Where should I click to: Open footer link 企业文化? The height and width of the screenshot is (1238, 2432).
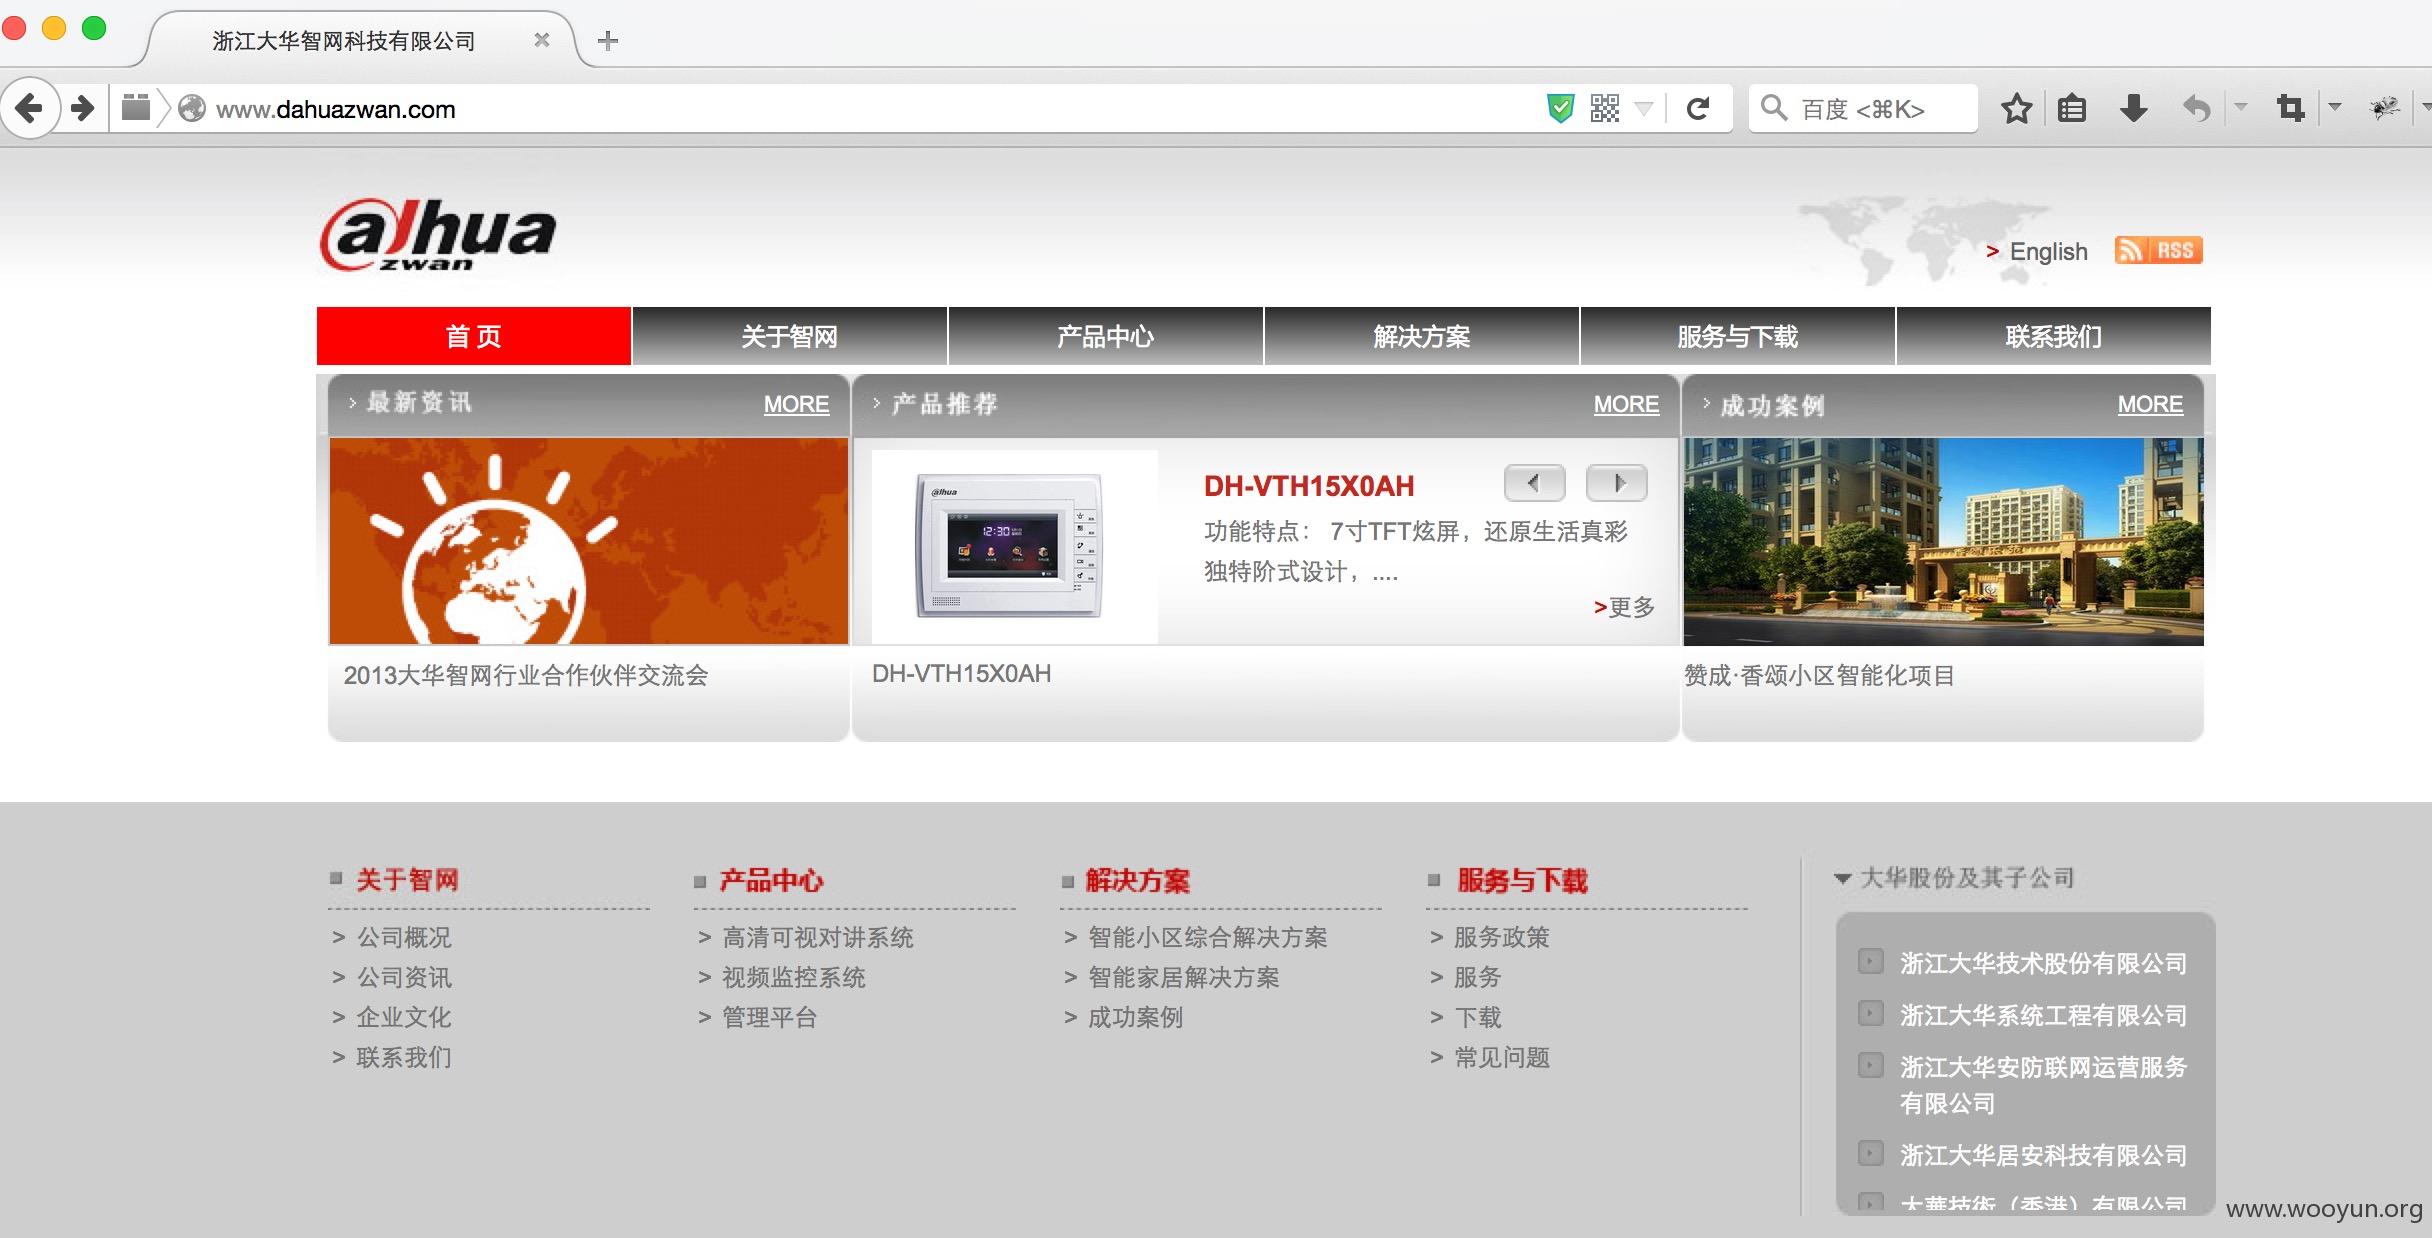point(404,1017)
